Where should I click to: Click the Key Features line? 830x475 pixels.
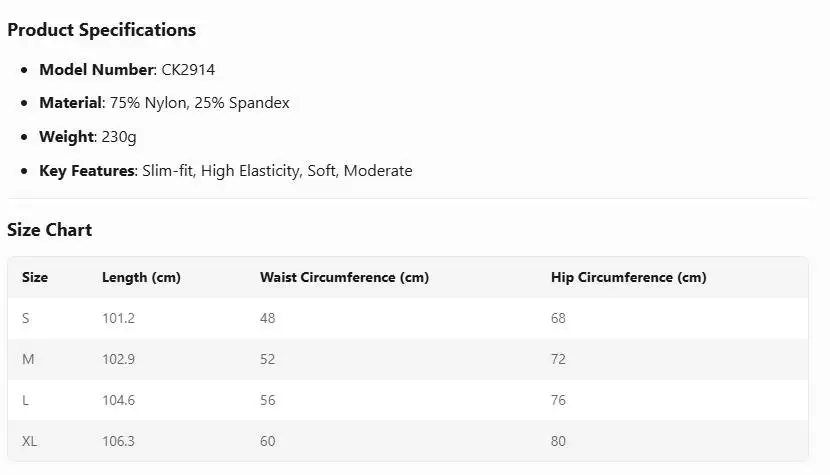225,171
